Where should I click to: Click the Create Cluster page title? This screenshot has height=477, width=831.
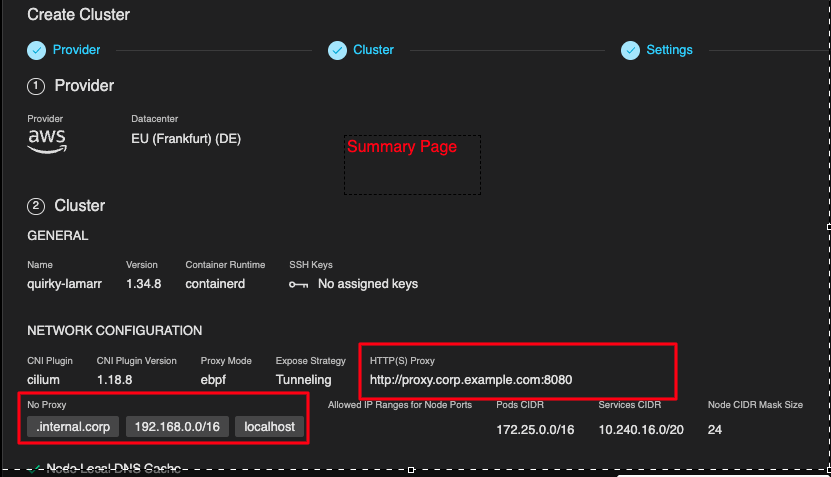pyautogui.click(x=78, y=15)
